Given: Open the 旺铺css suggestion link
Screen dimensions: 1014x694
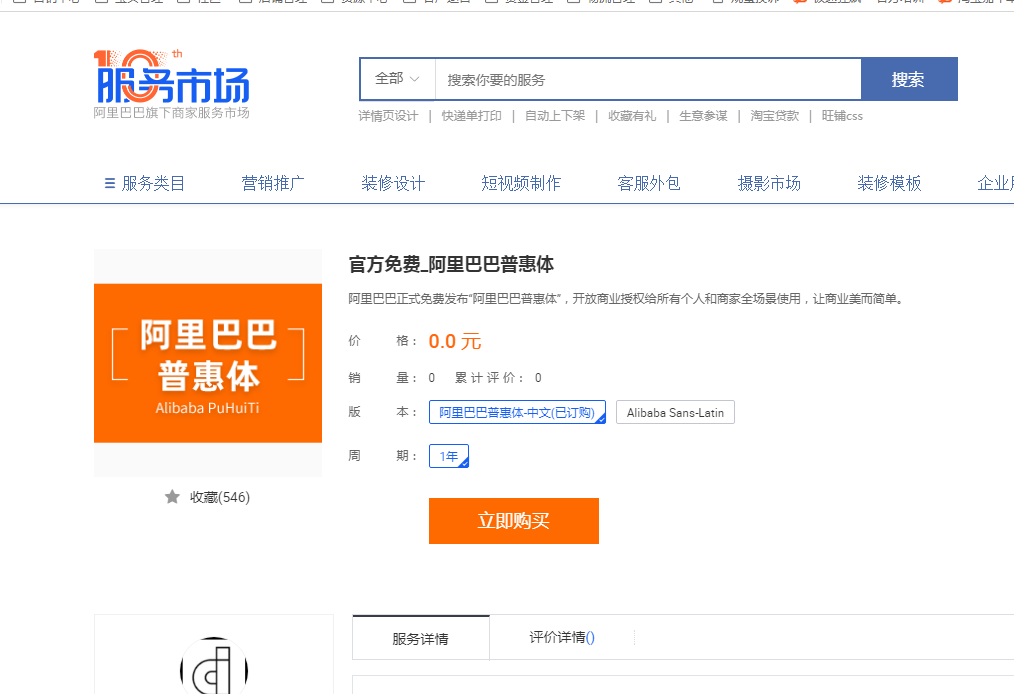Looking at the screenshot, I should [842, 116].
